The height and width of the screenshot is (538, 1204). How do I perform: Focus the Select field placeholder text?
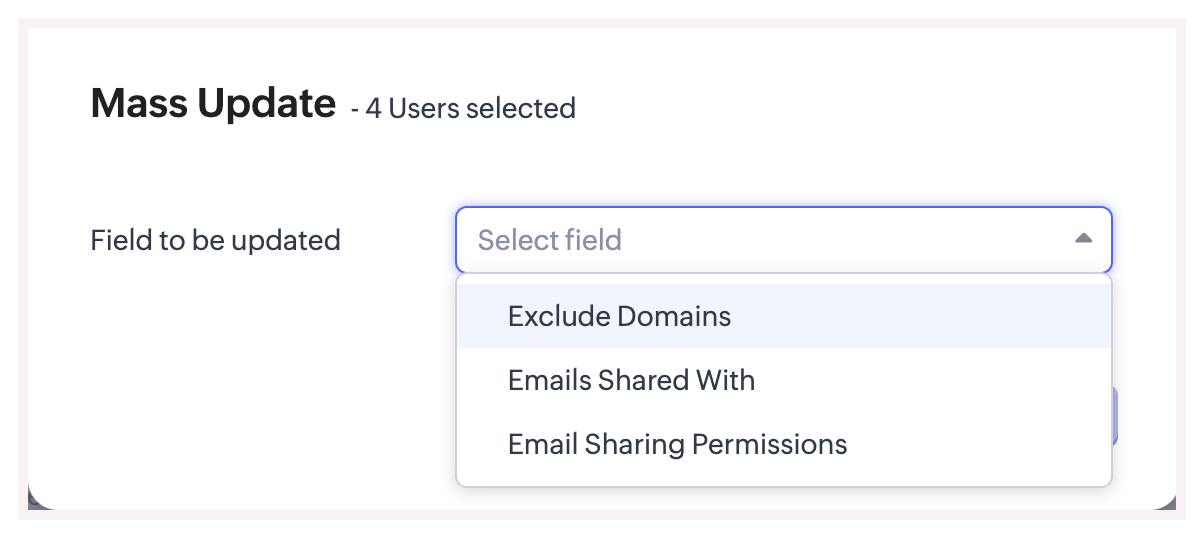point(550,240)
